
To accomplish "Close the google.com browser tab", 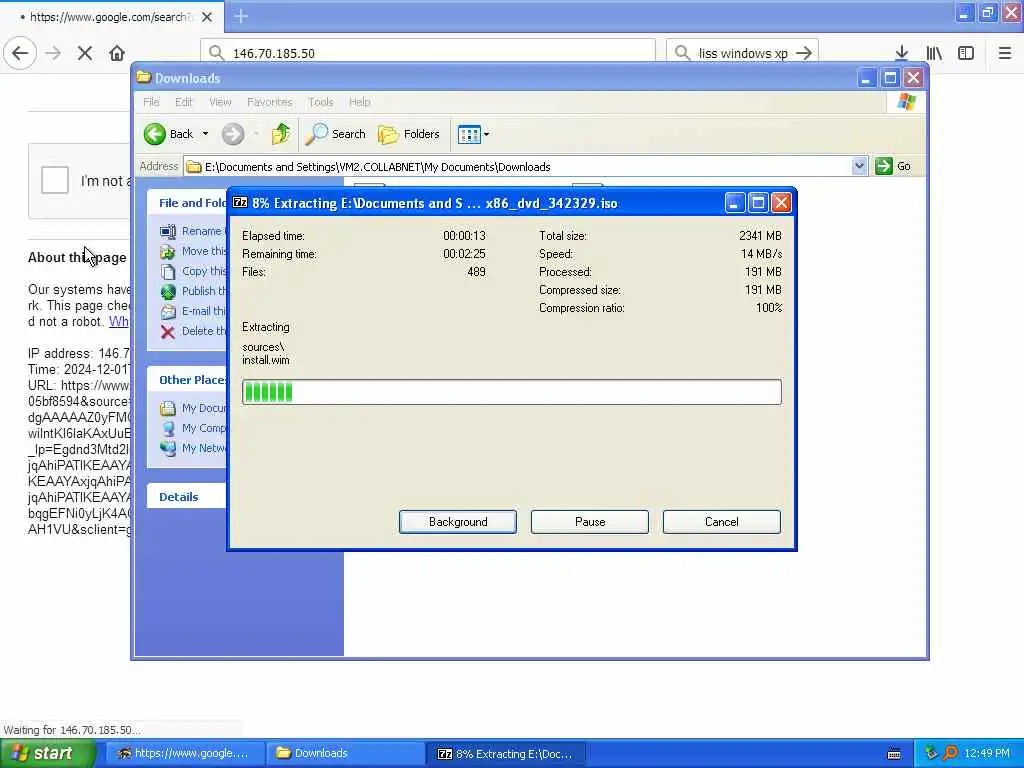I will [207, 17].
